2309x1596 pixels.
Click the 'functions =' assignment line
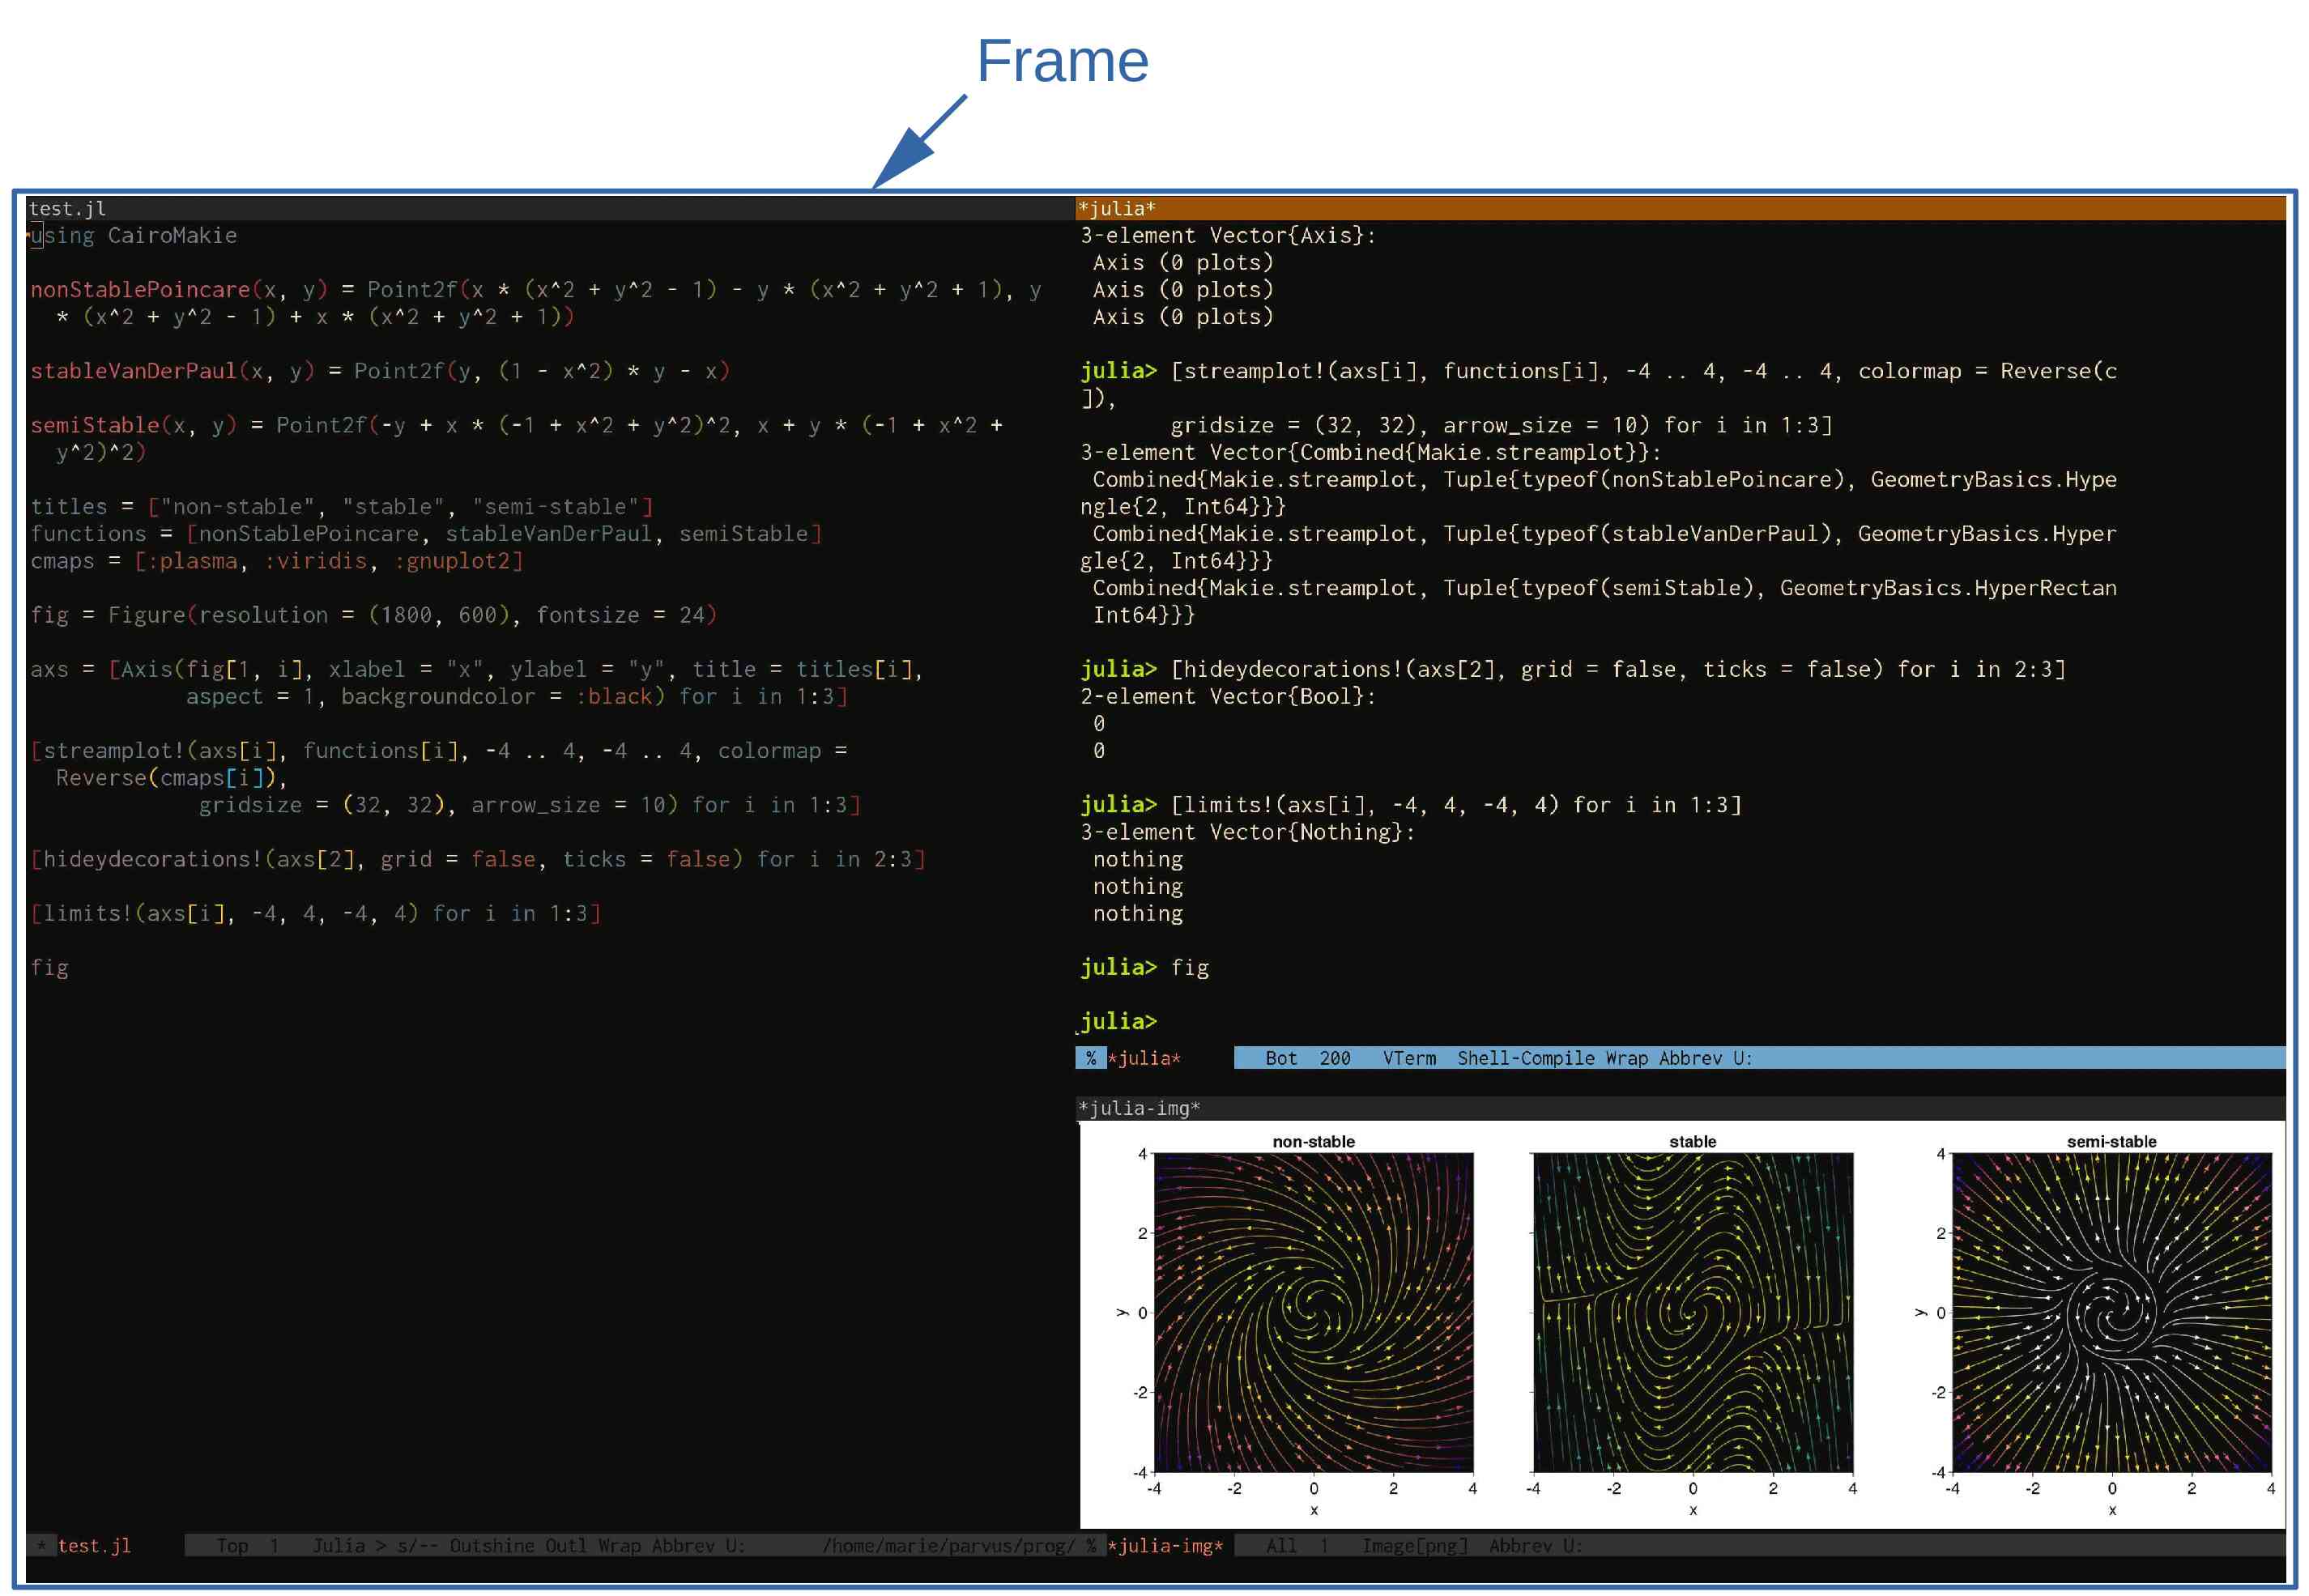426,533
